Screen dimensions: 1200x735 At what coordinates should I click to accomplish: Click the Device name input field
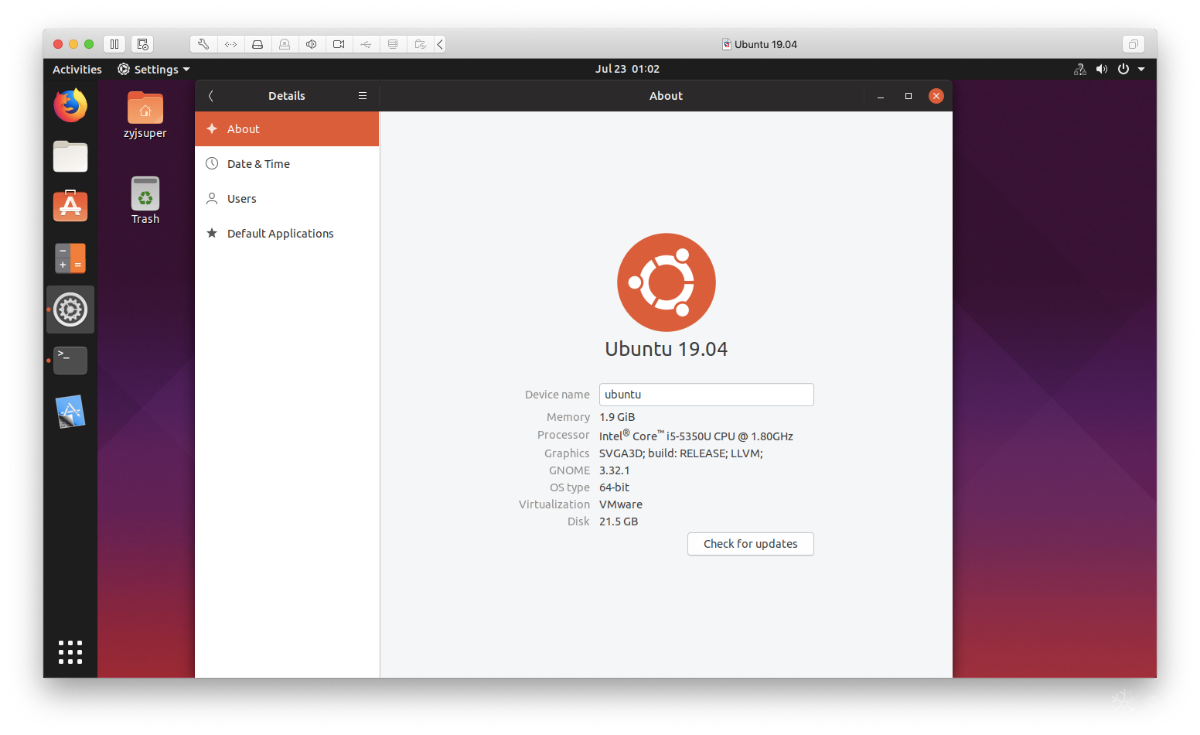pyautogui.click(x=706, y=394)
